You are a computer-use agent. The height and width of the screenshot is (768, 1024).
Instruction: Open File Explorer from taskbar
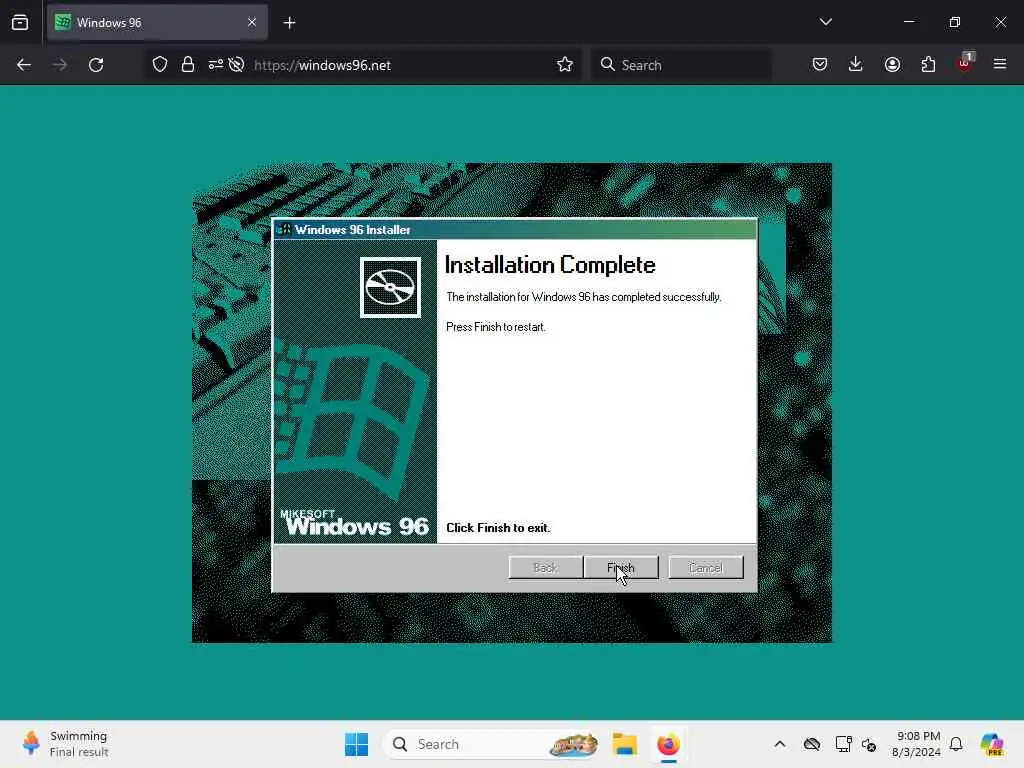[624, 744]
